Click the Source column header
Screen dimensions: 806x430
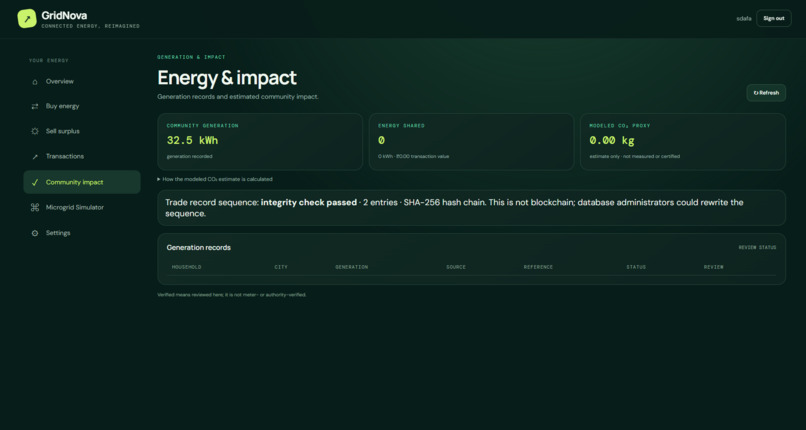click(x=456, y=267)
